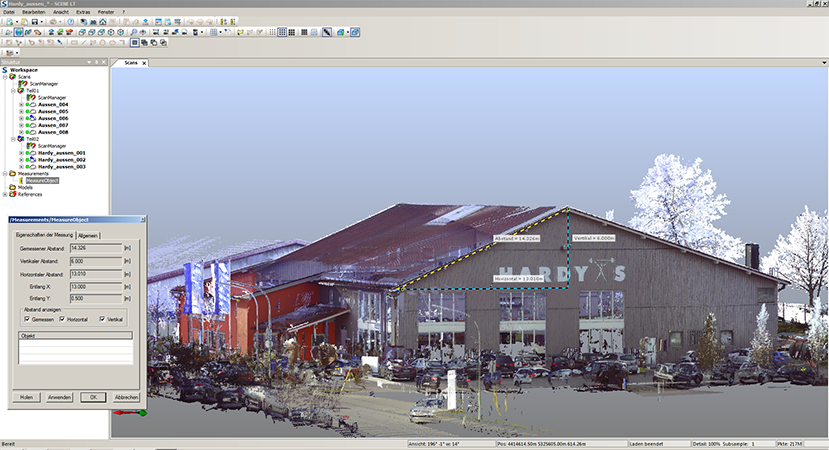Image resolution: width=829 pixels, height=450 pixels.
Task: Collapse the Teil01 folder node
Action: 13,90
